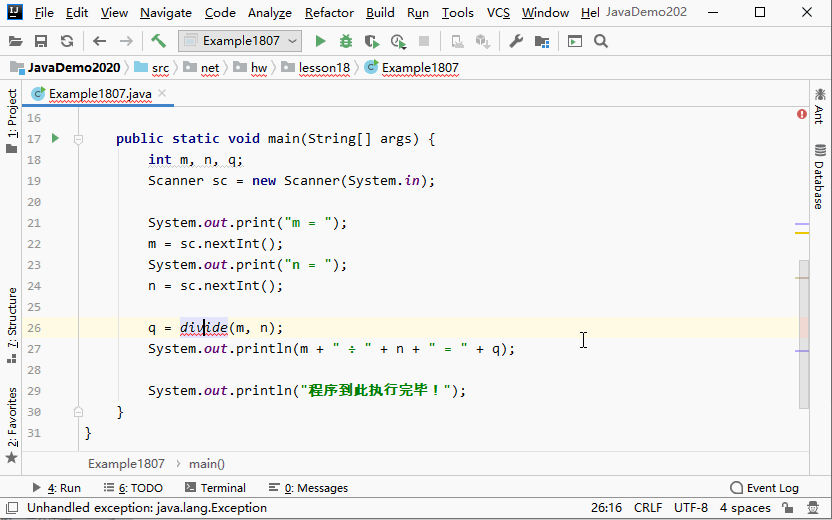Open Project Structure folder icon
The image size is (832, 520).
[x=542, y=41]
